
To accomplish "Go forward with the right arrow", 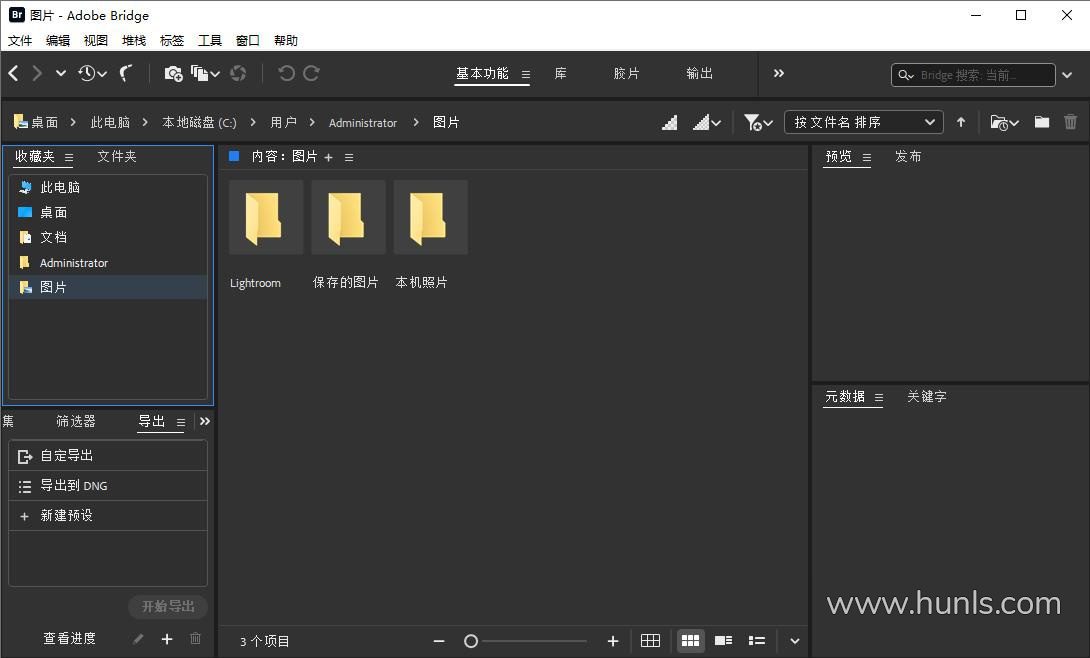I will pos(38,73).
